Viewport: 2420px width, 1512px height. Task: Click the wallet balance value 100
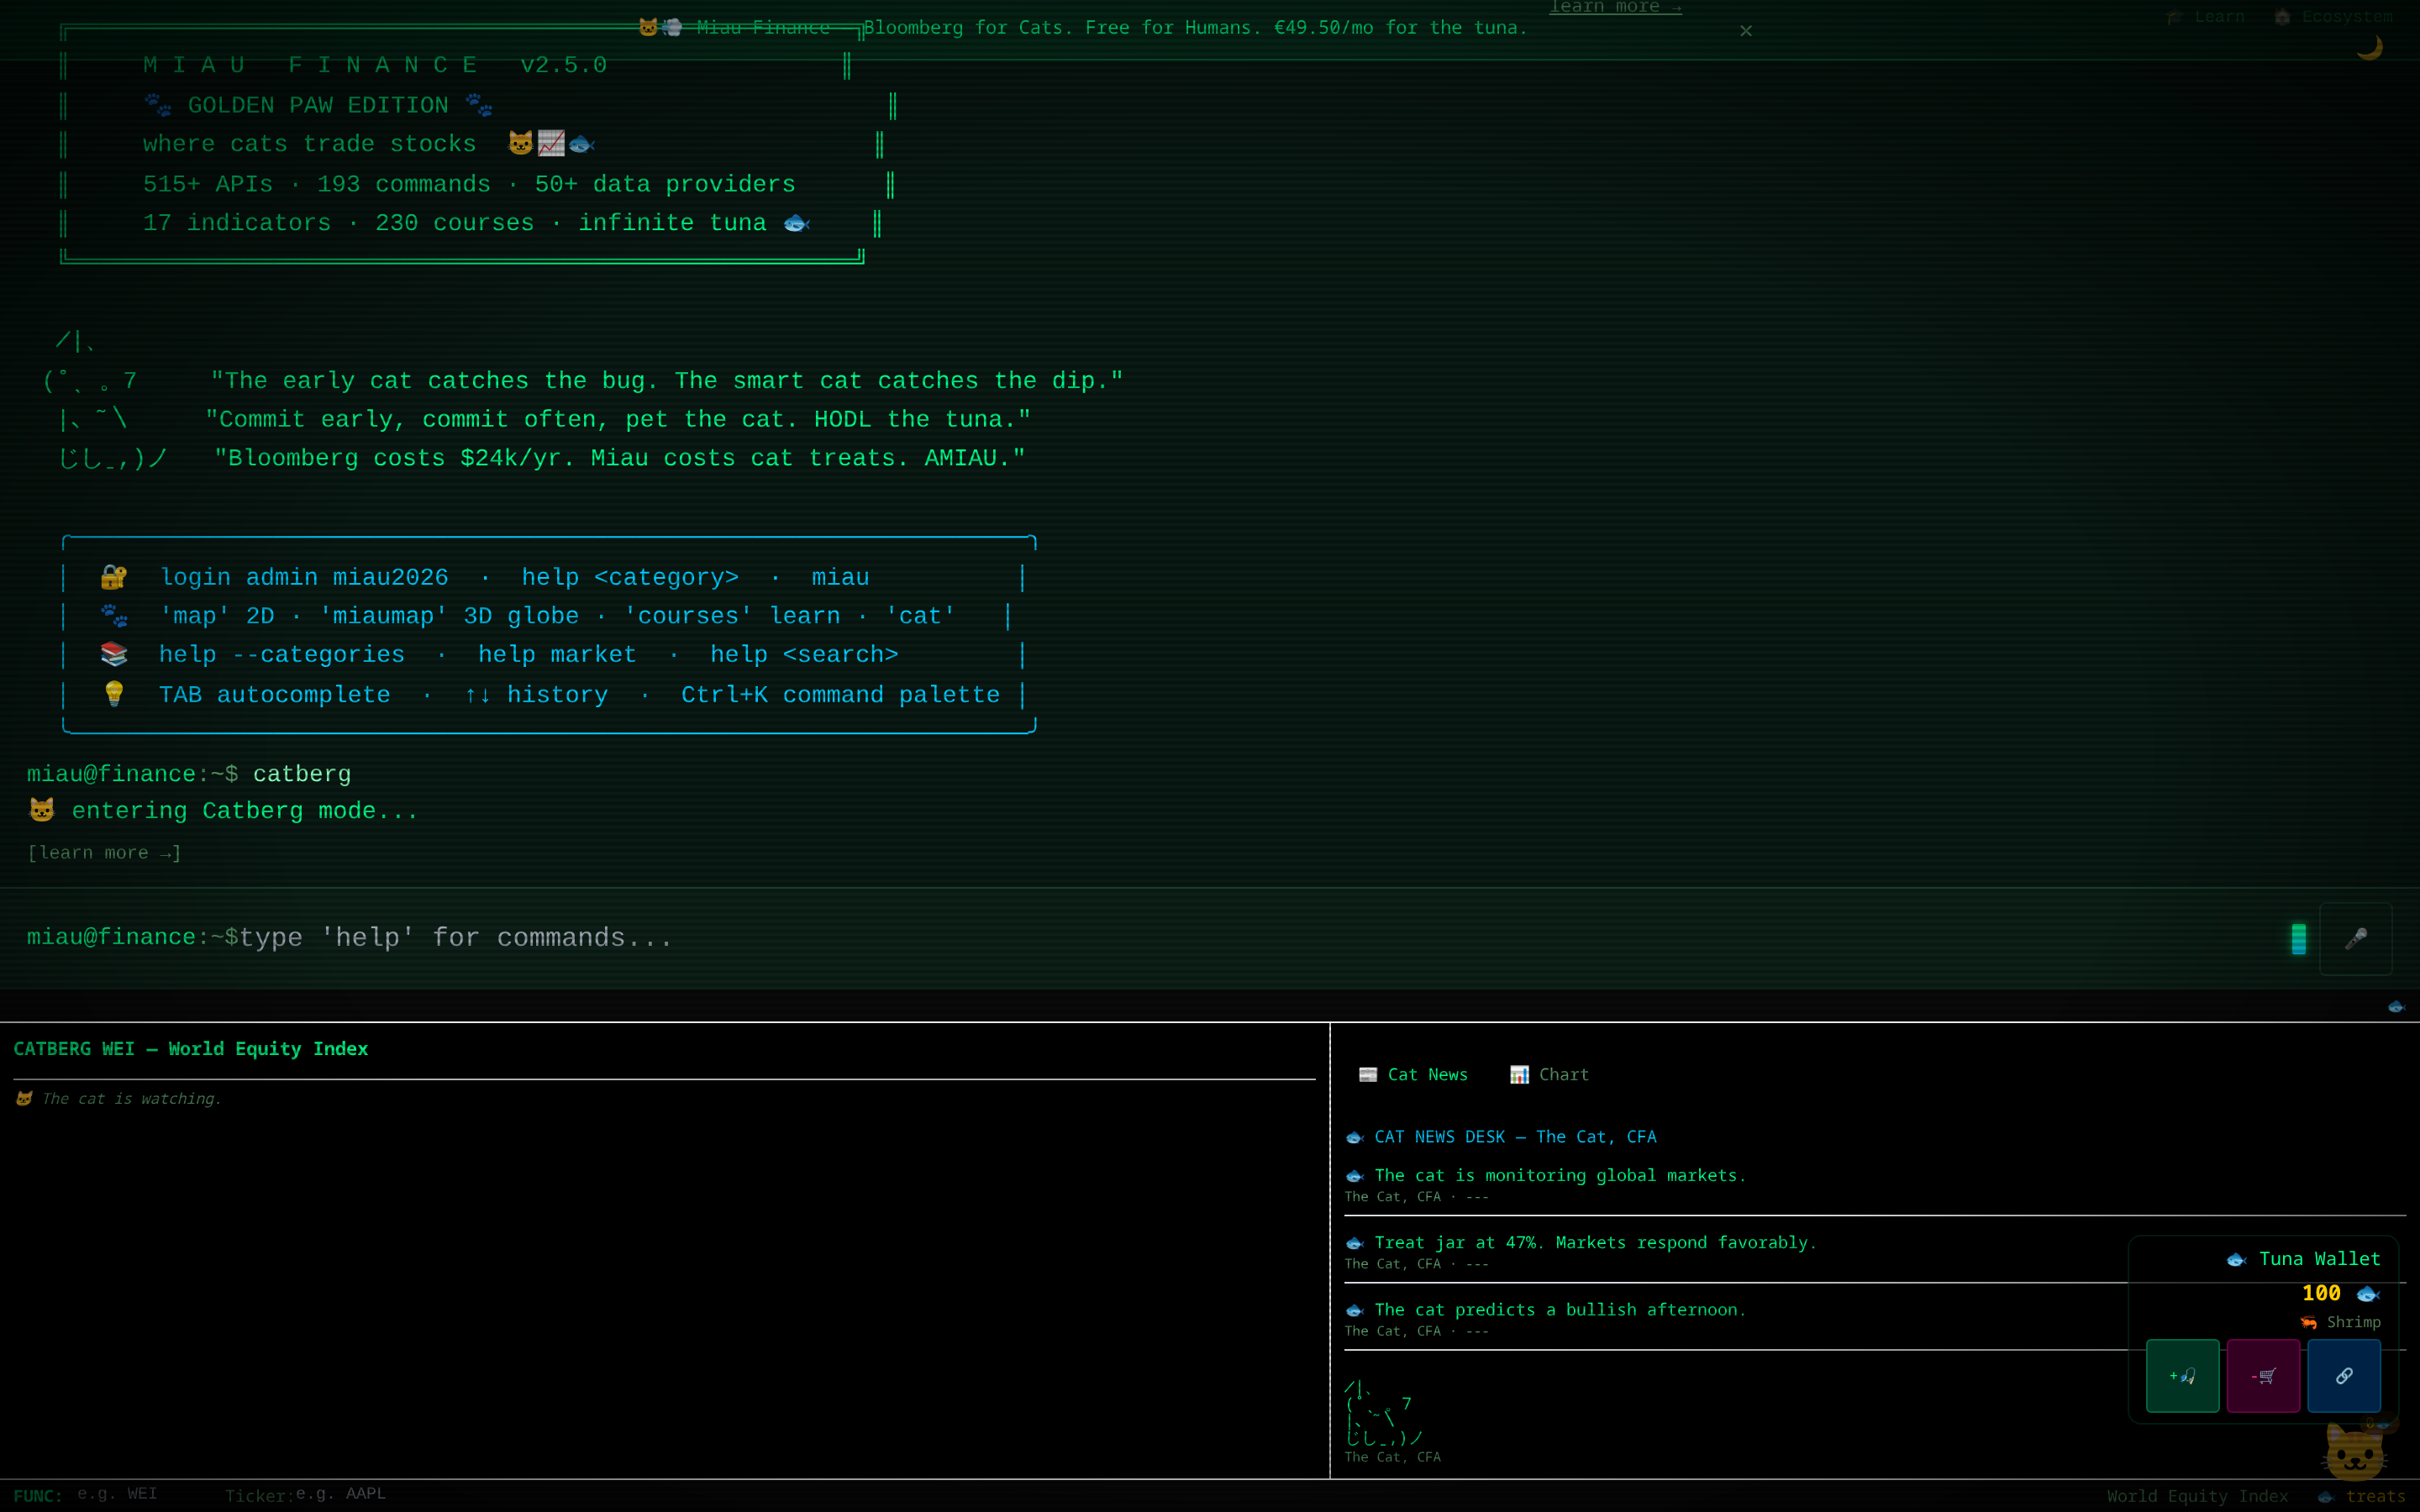point(2321,1293)
